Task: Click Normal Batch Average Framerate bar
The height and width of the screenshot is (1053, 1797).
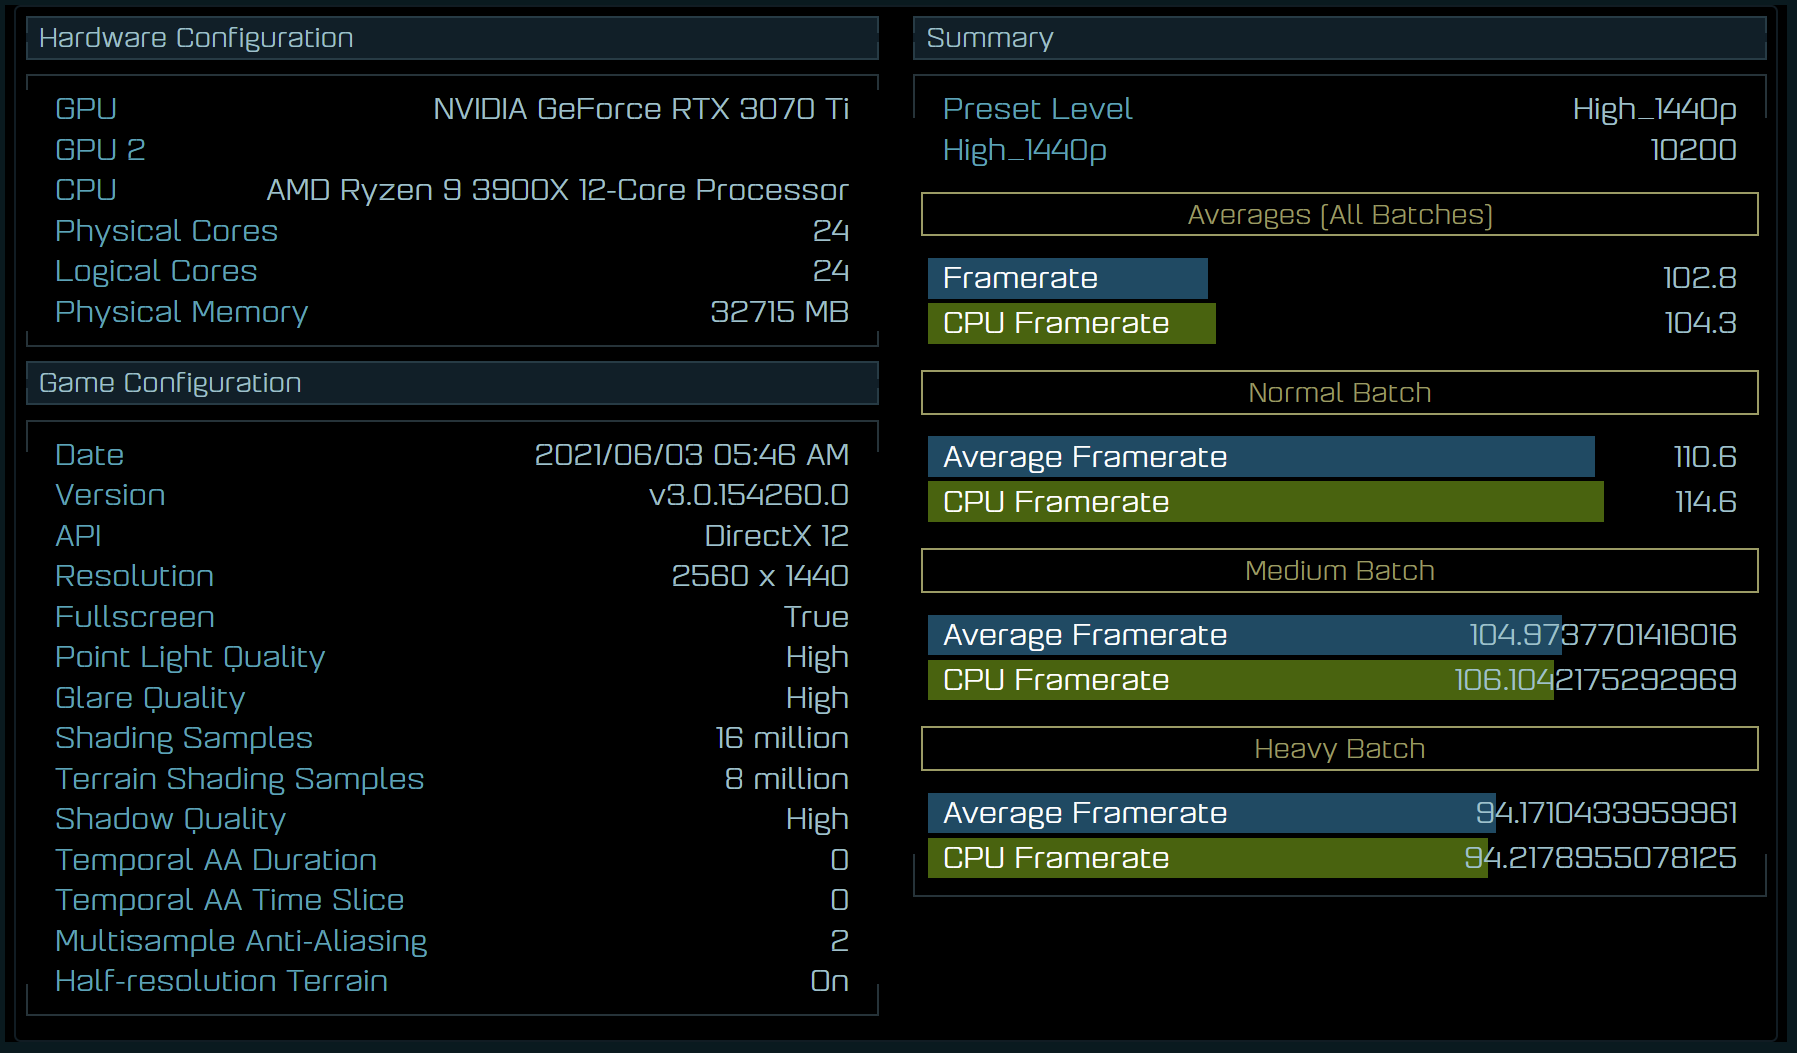Action: pyautogui.click(x=1261, y=457)
